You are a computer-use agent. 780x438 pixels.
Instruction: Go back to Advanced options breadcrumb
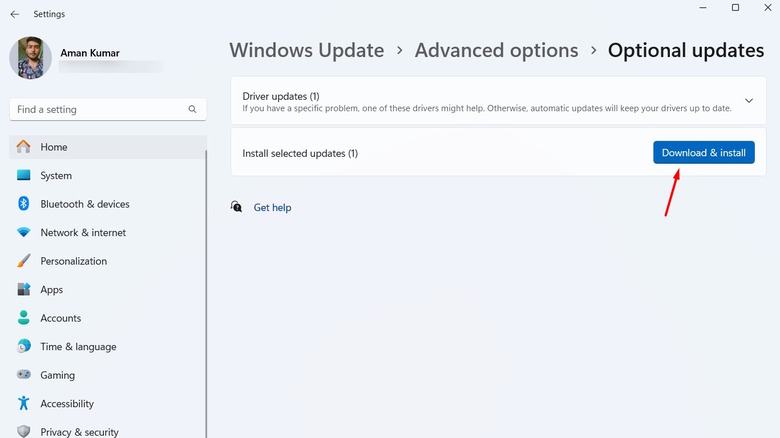[x=496, y=50]
